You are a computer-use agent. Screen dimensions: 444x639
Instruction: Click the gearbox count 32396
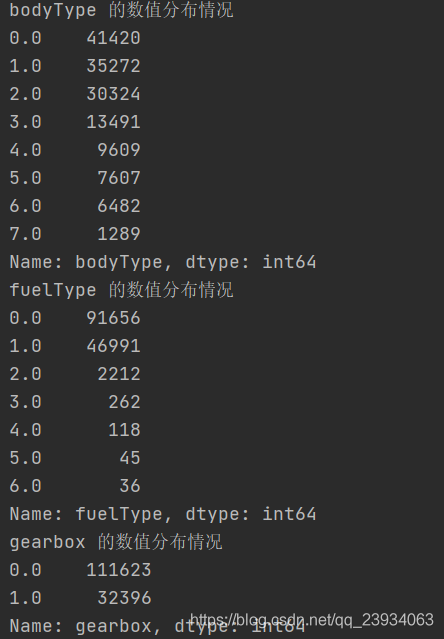pos(125,598)
